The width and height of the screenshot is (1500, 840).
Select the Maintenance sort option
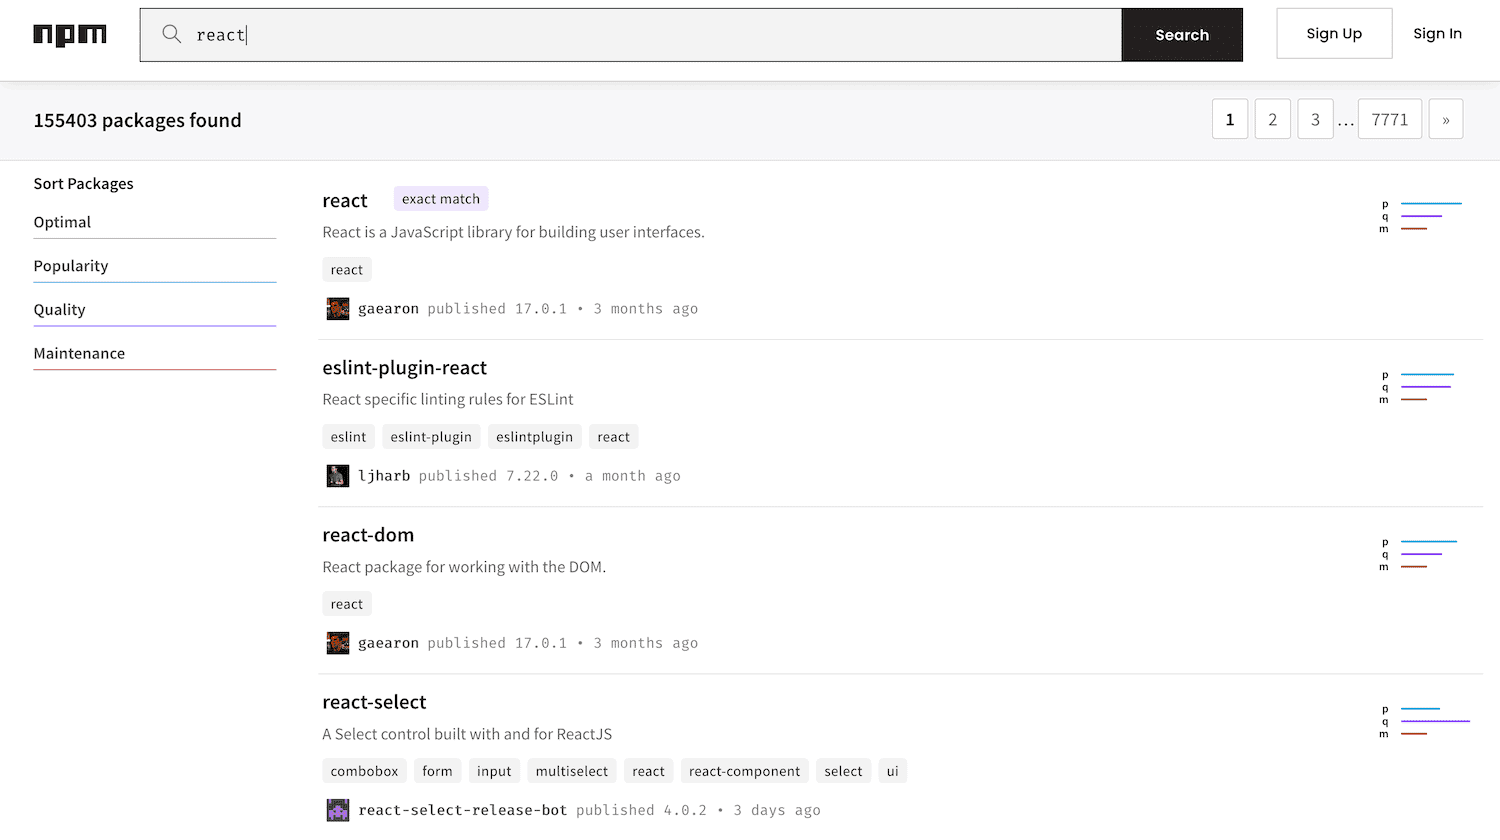click(80, 353)
